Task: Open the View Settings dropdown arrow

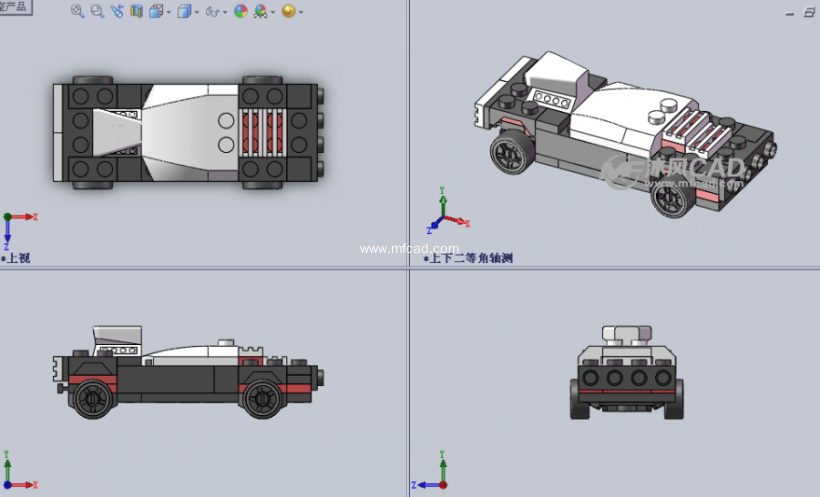Action: pyautogui.click(x=301, y=13)
